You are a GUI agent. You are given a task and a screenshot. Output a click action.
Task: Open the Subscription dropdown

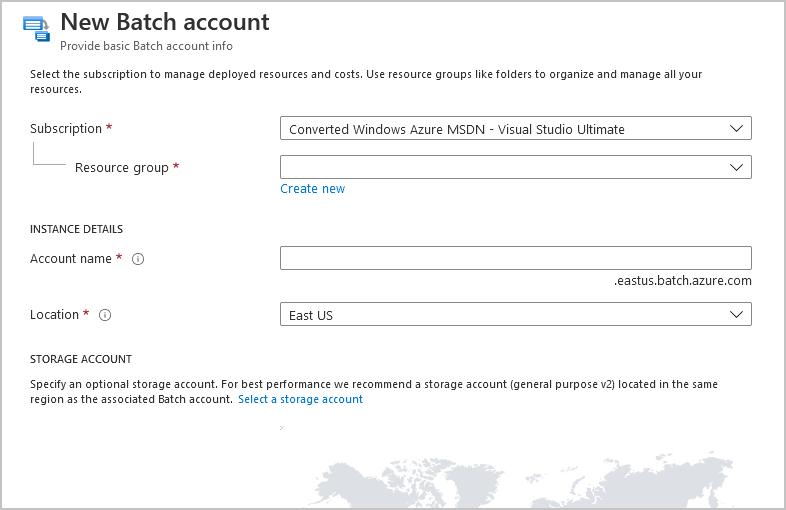[516, 128]
